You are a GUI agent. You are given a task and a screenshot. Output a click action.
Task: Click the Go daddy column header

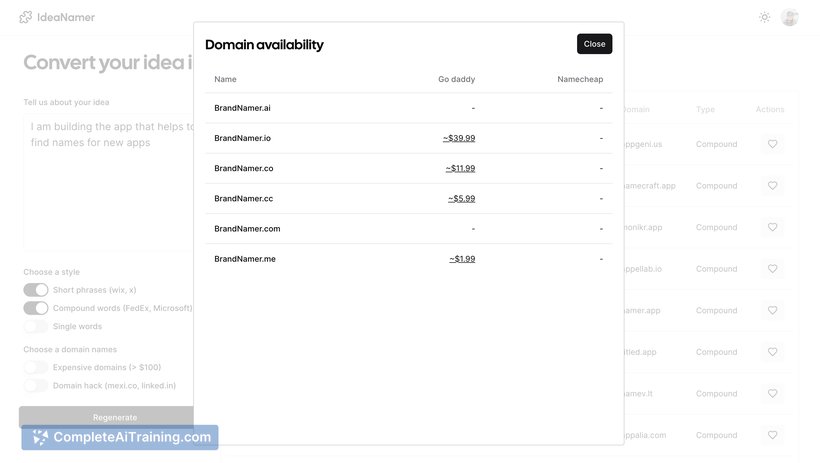coord(456,79)
